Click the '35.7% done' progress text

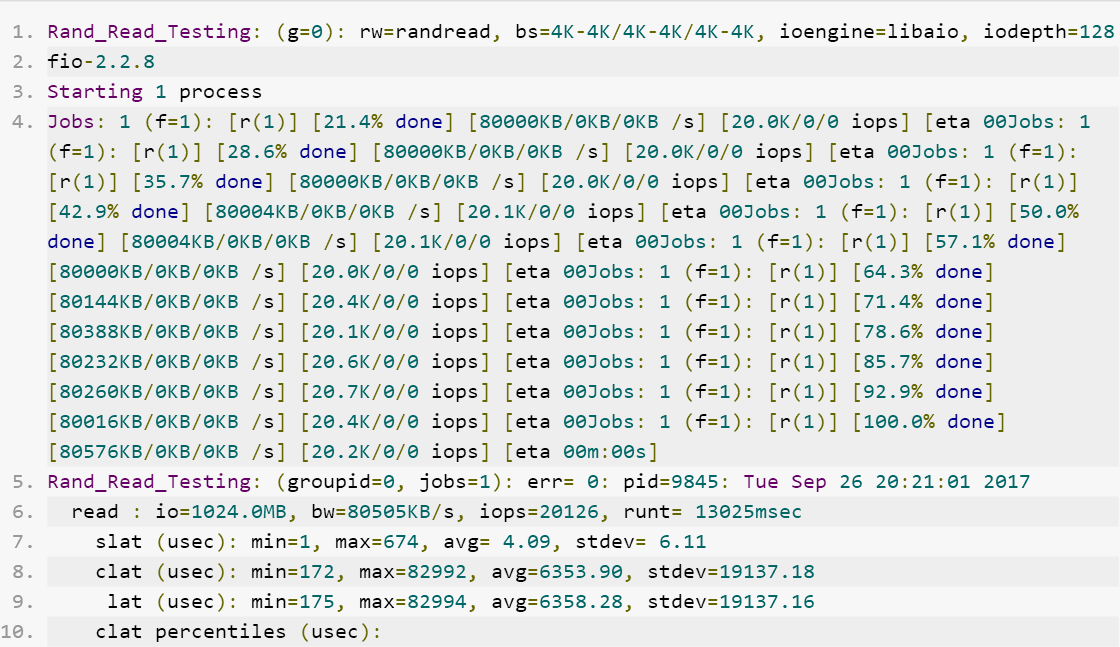pyautogui.click(x=203, y=182)
